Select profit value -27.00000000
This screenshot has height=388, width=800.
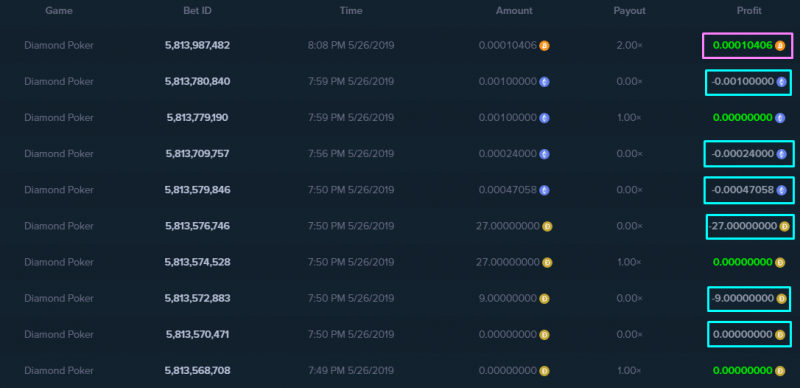coord(743,226)
